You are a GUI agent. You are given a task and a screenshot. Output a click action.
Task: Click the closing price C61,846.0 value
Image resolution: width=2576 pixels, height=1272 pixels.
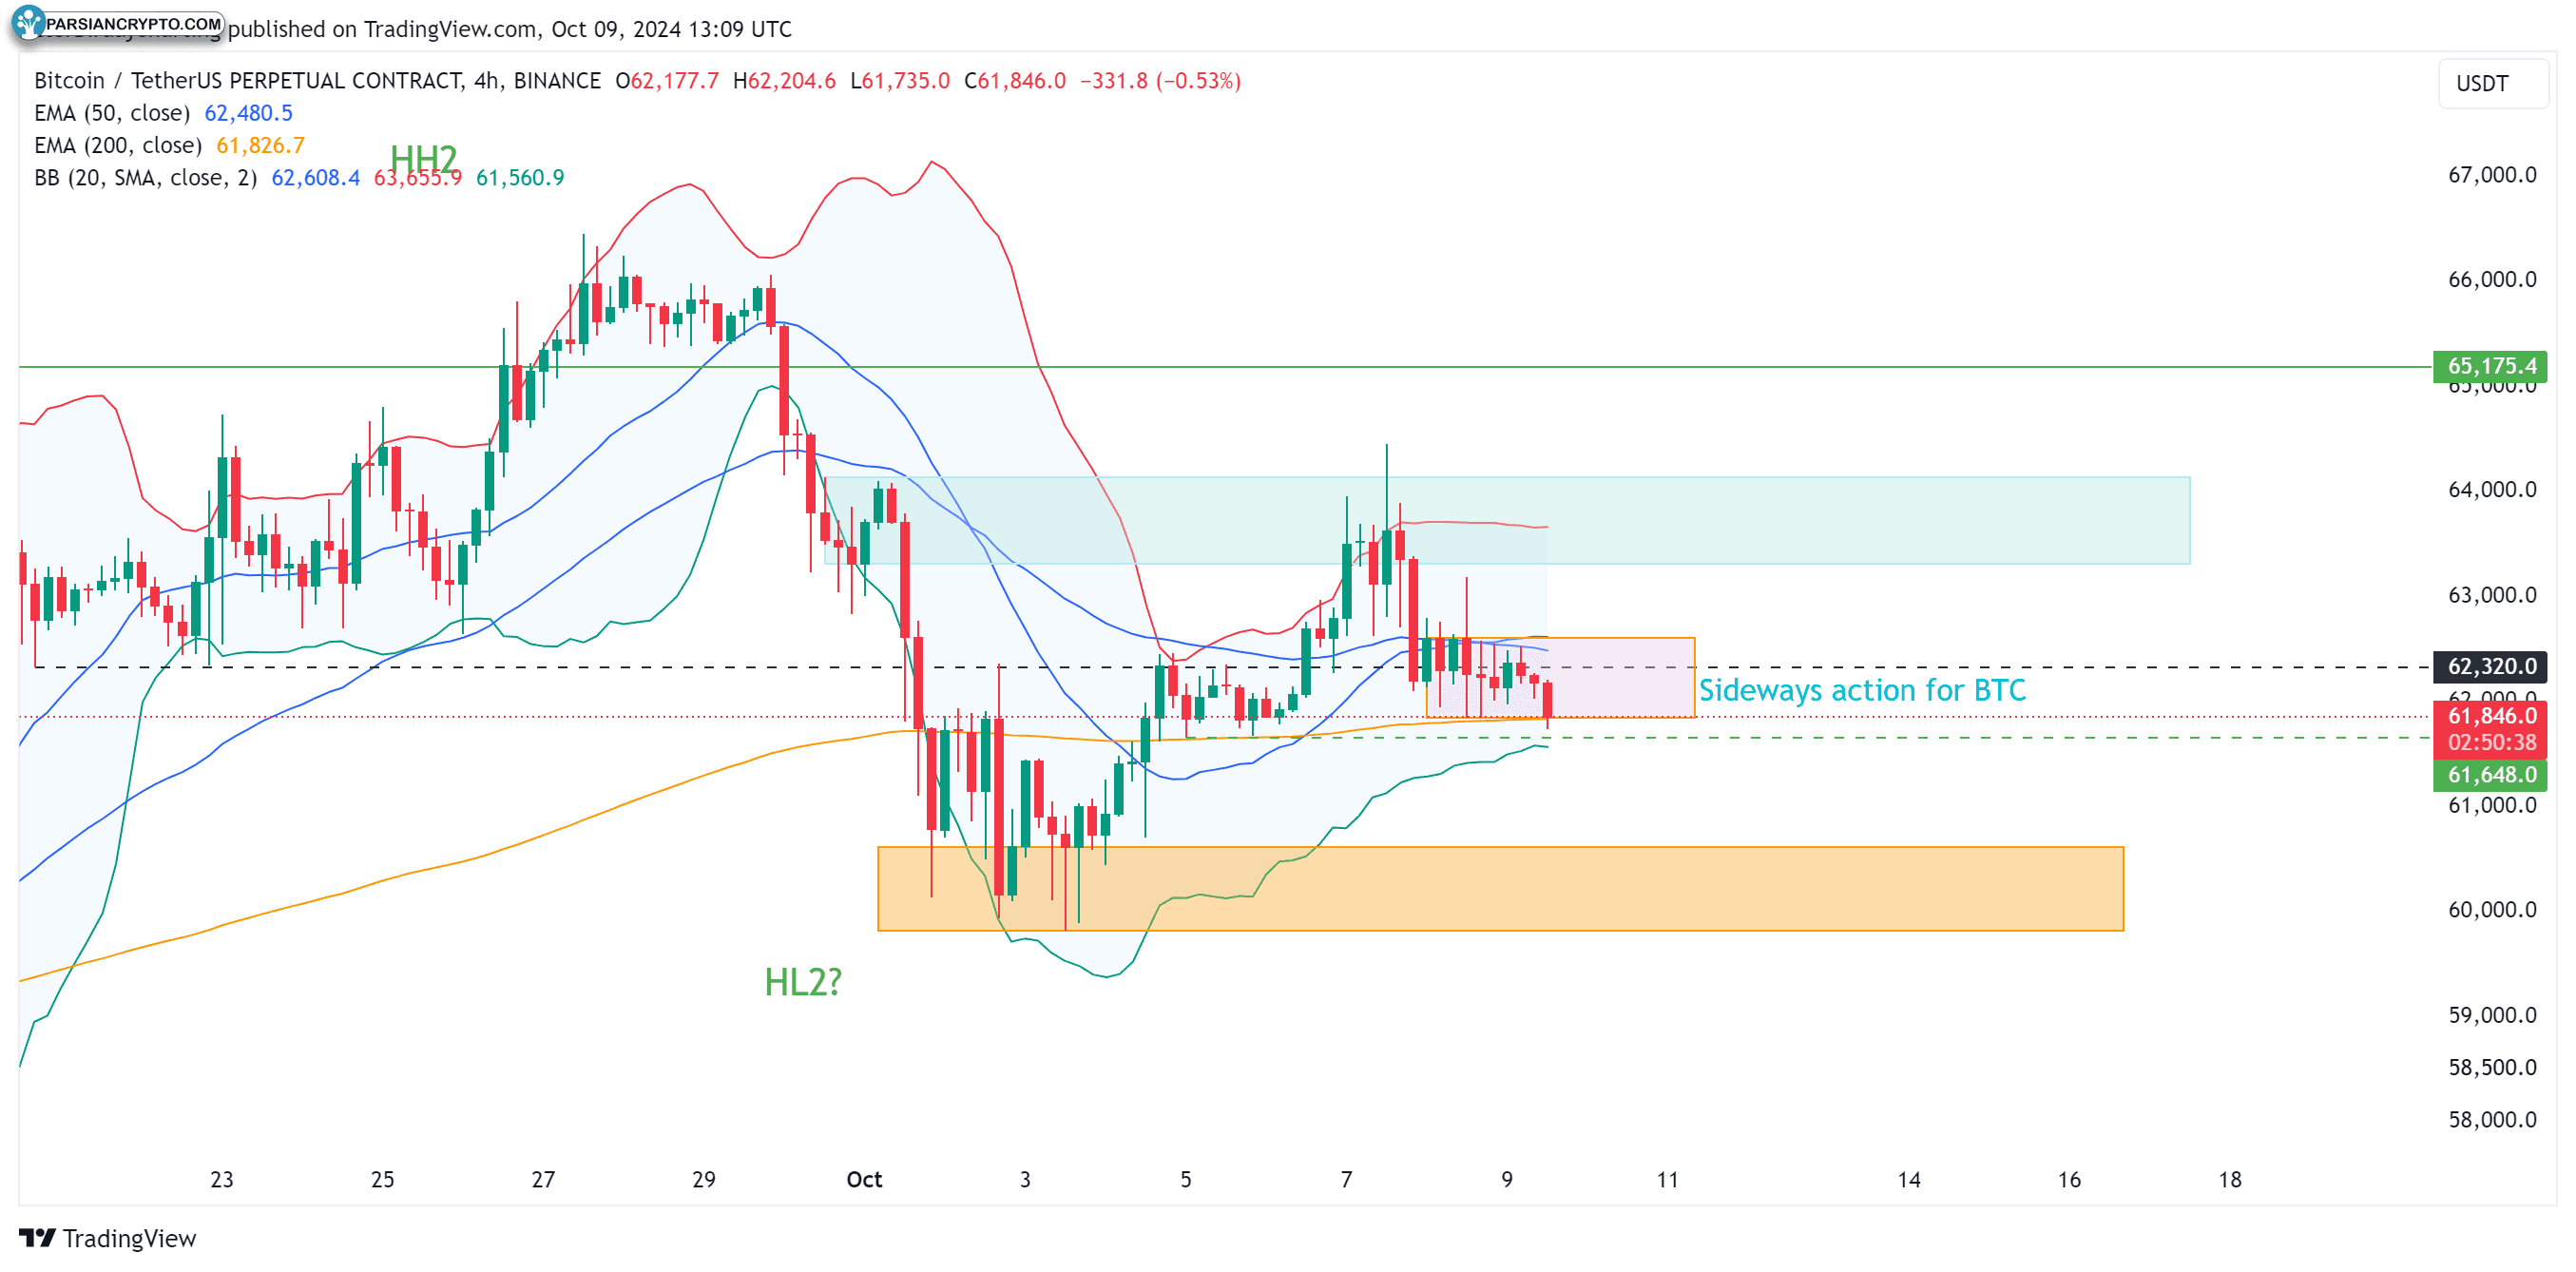tap(1015, 81)
